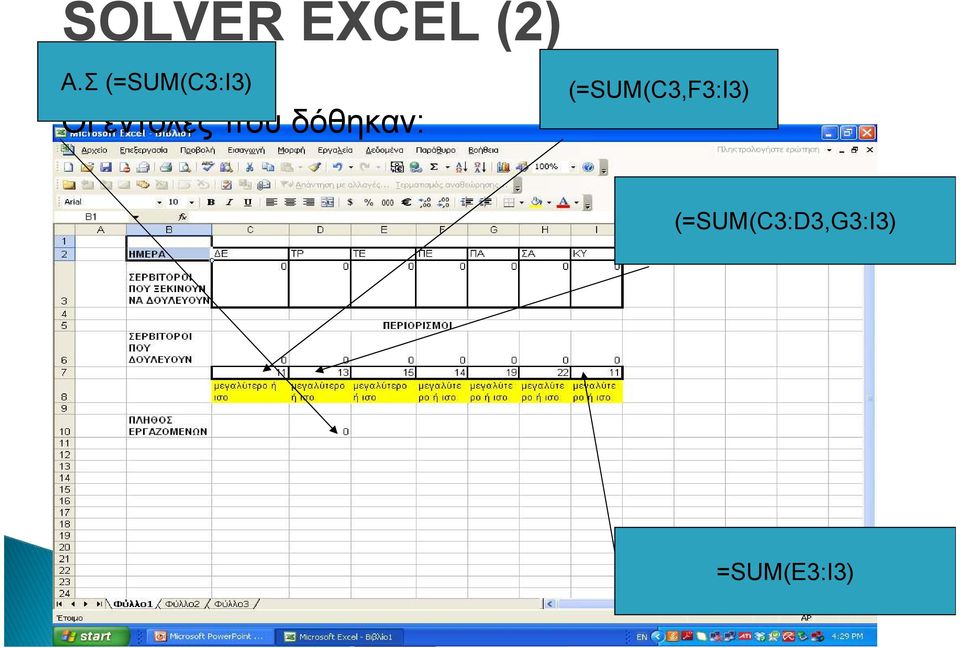The height and width of the screenshot is (648, 960).
Task: Click the Redo arrow icon
Action: tap(365, 167)
